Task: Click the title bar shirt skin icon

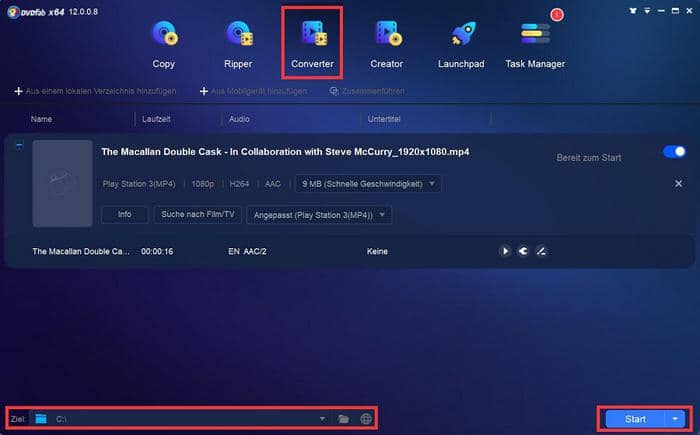Action: (x=633, y=11)
